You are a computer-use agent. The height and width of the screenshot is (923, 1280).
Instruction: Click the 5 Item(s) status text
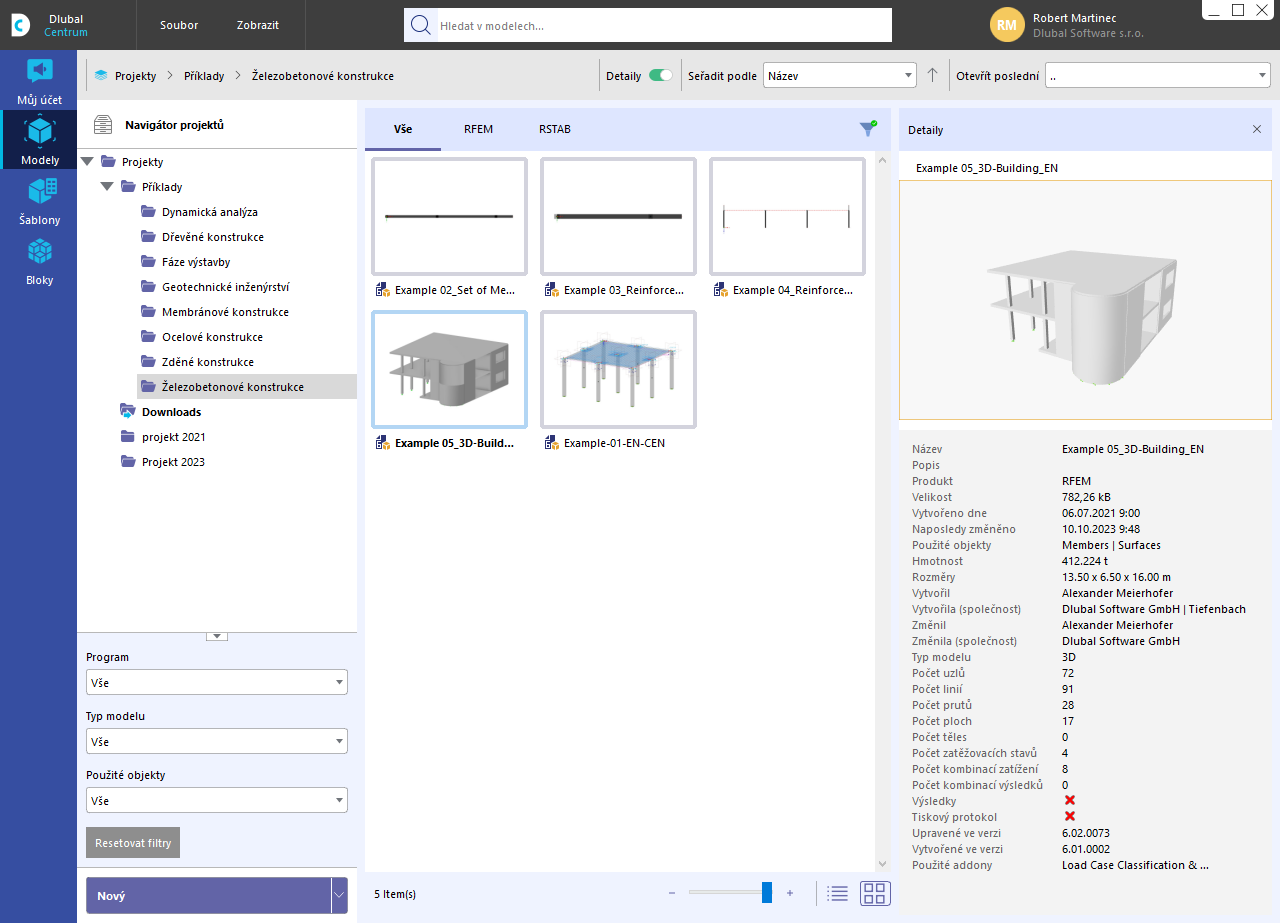tap(395, 894)
